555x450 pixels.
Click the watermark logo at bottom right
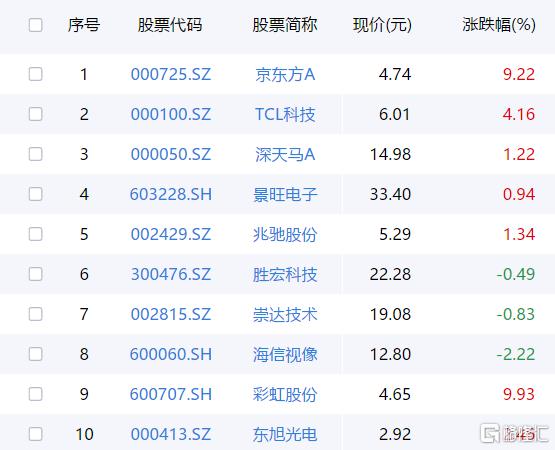click(x=514, y=433)
